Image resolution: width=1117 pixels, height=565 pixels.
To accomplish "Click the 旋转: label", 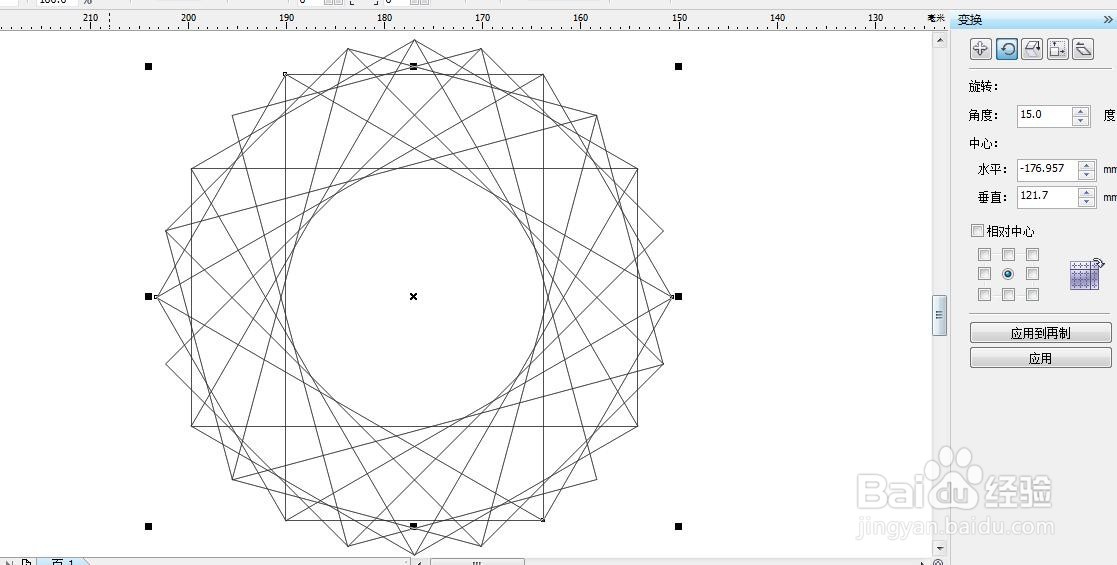I will [x=984, y=86].
